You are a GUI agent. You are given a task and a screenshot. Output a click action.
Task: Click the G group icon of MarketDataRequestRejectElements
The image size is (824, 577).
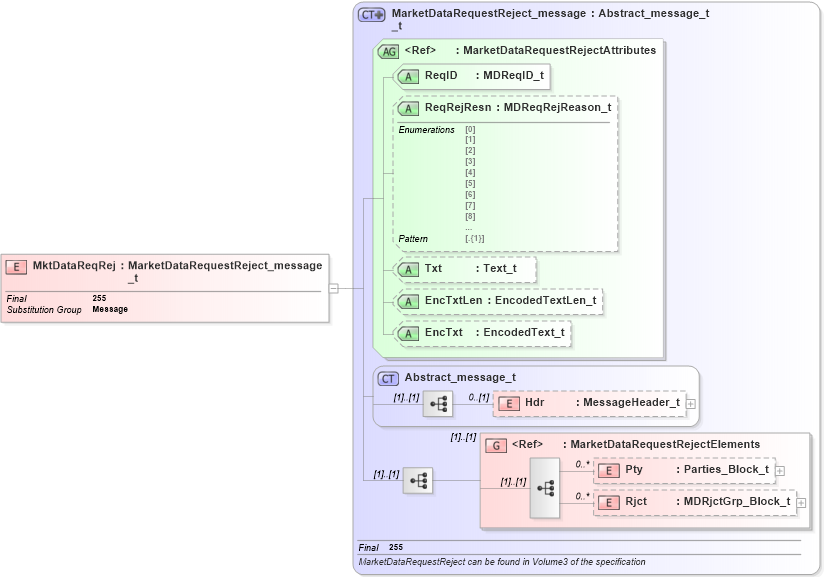(496, 445)
